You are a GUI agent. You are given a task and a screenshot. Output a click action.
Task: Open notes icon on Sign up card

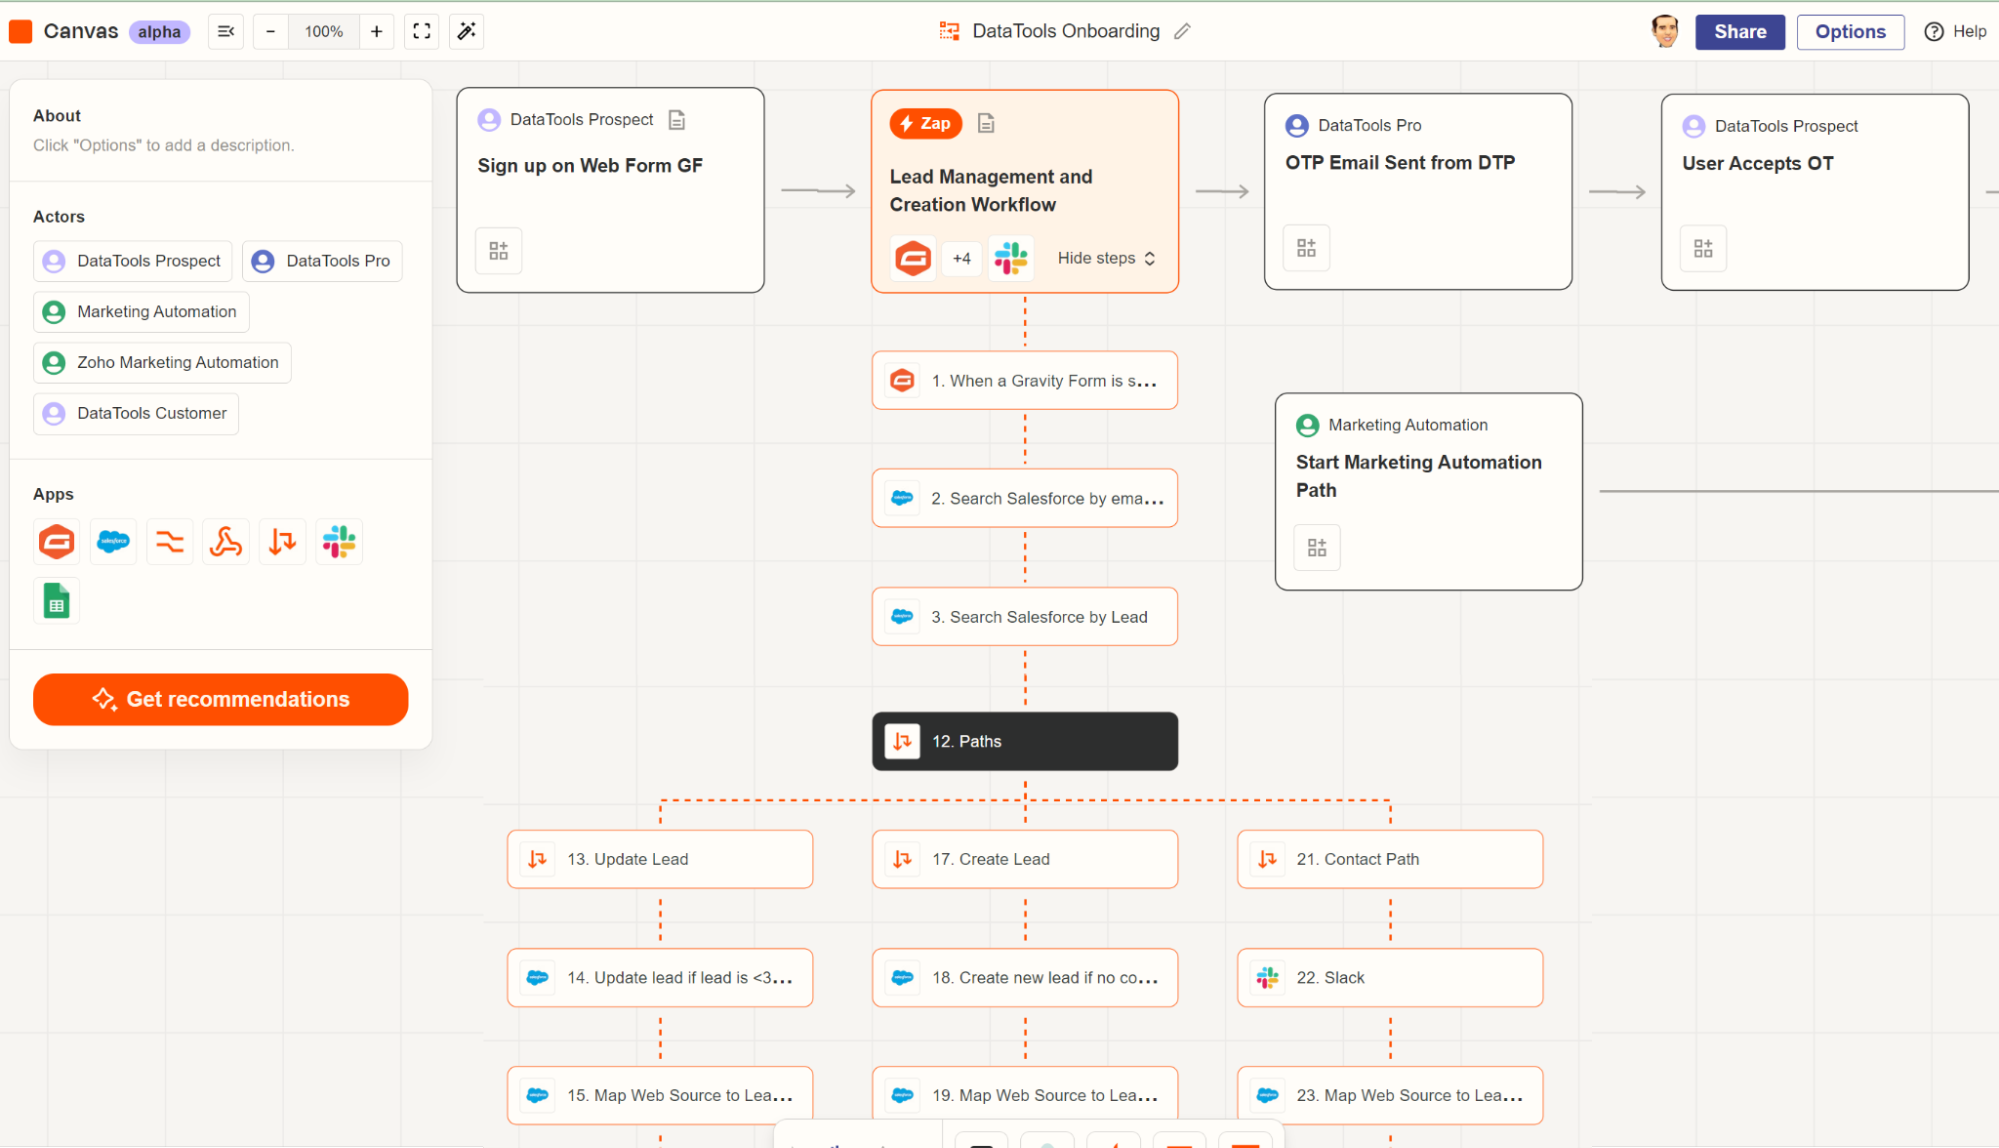[x=677, y=120]
